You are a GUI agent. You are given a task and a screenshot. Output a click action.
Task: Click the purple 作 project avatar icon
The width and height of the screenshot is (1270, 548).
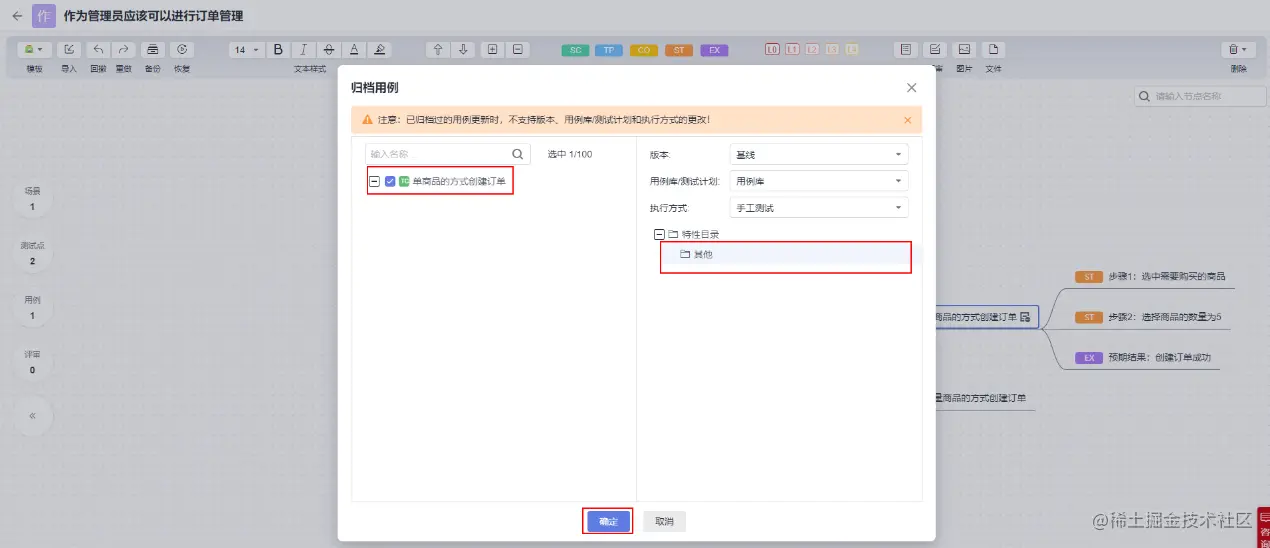point(44,16)
